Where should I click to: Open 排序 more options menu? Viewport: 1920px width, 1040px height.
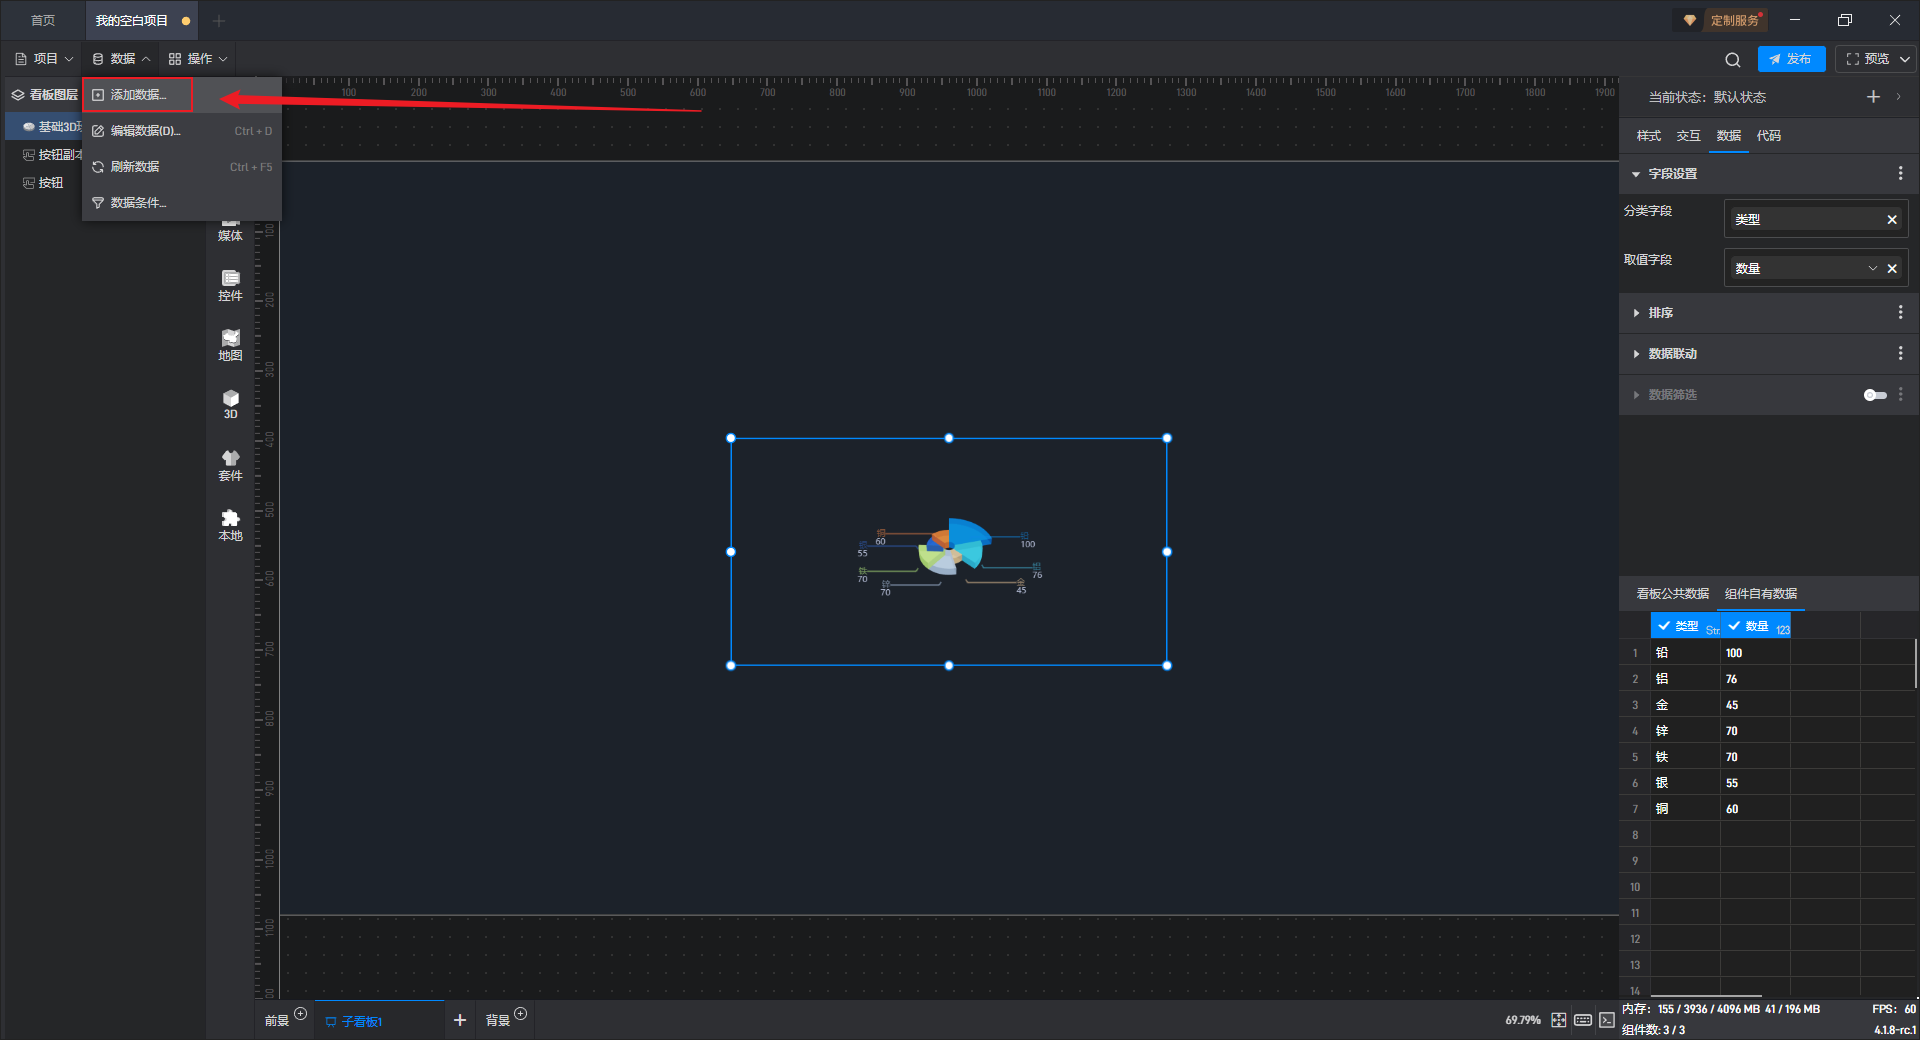(x=1900, y=313)
